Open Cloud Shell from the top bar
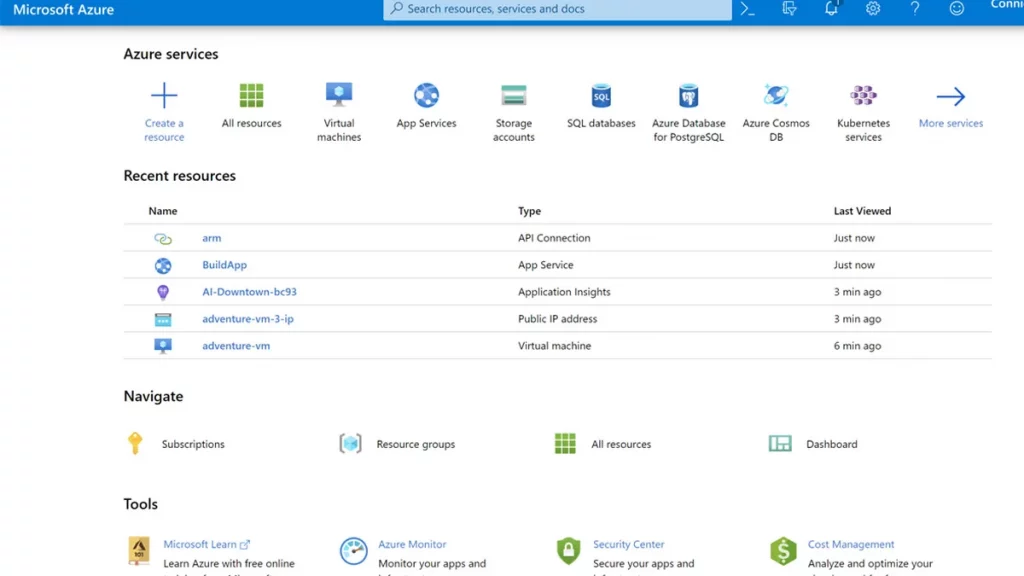 pyautogui.click(x=747, y=9)
